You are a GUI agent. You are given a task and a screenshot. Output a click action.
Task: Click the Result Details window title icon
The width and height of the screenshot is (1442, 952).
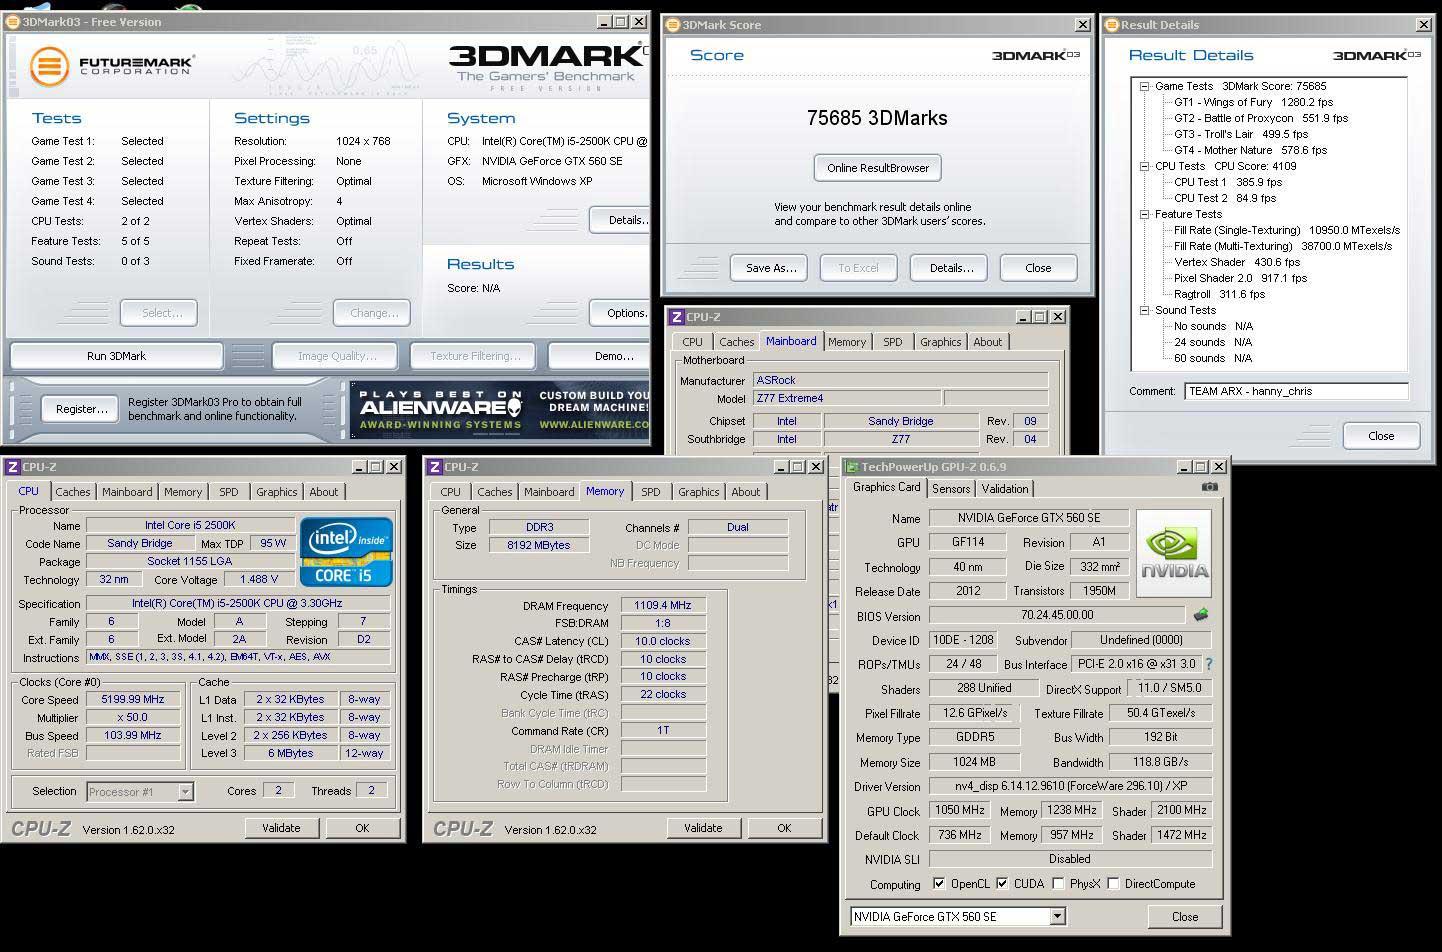(x=1111, y=25)
